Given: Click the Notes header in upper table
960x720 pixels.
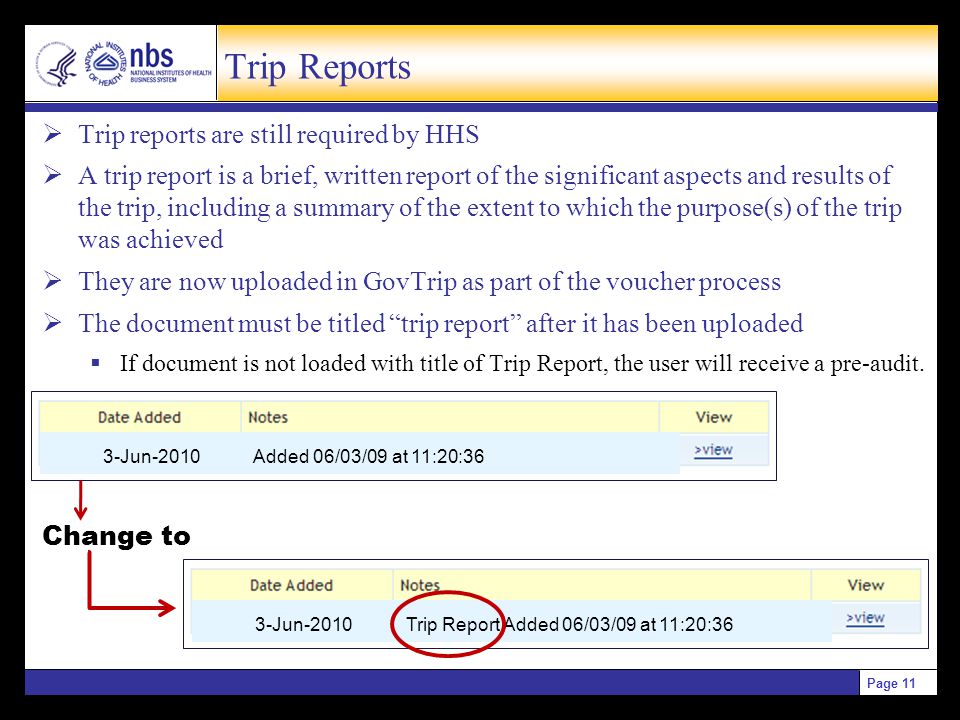Looking at the screenshot, I should coord(268,418).
